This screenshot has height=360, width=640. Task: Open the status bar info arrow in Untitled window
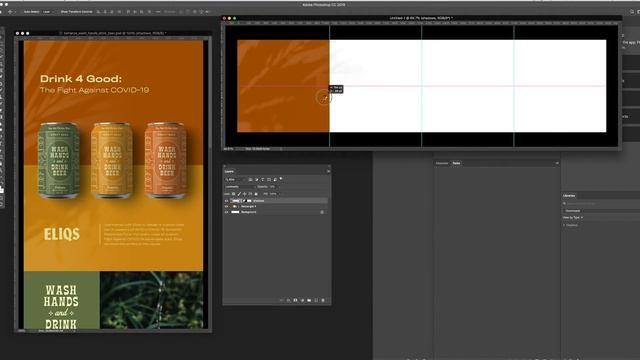click(281, 149)
